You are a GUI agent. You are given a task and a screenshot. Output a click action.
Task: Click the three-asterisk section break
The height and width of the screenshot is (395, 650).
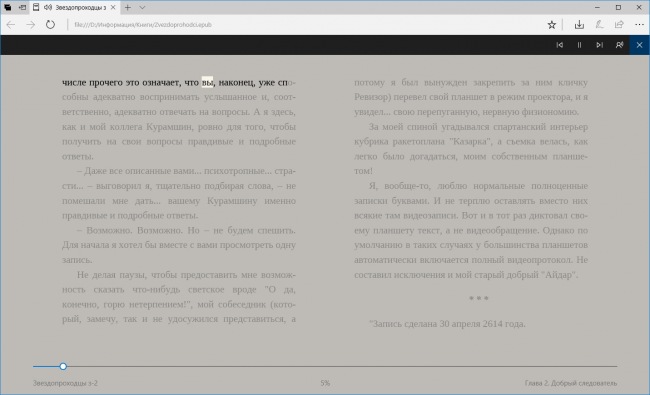pos(478,298)
